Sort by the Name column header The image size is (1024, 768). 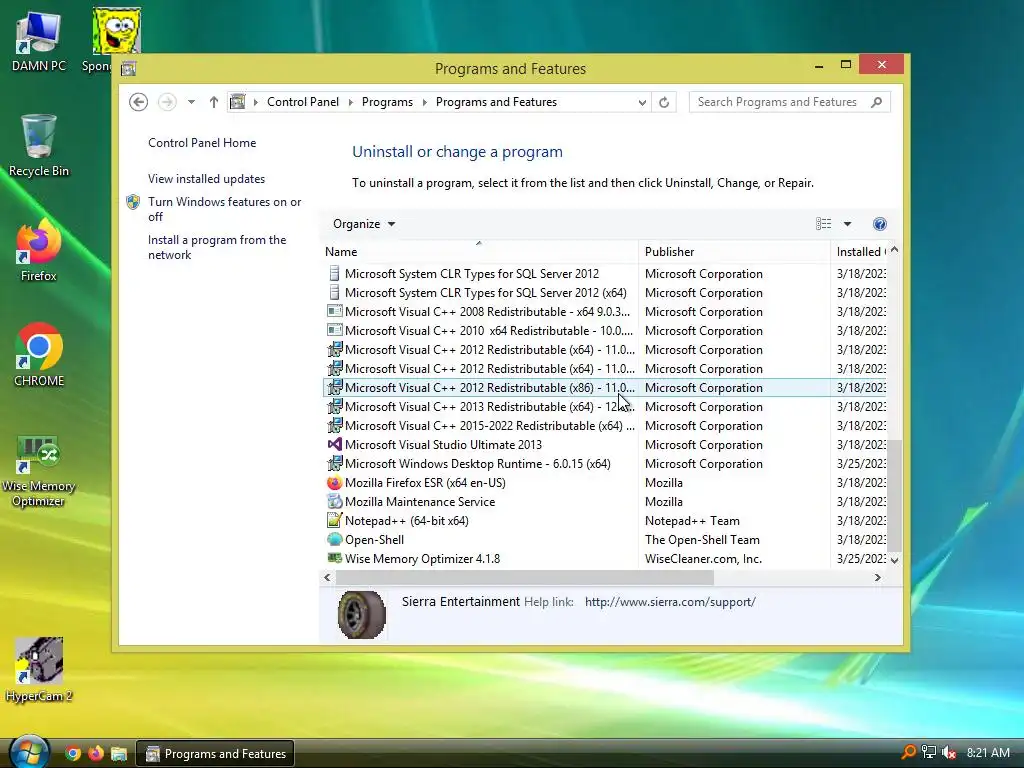(479, 251)
